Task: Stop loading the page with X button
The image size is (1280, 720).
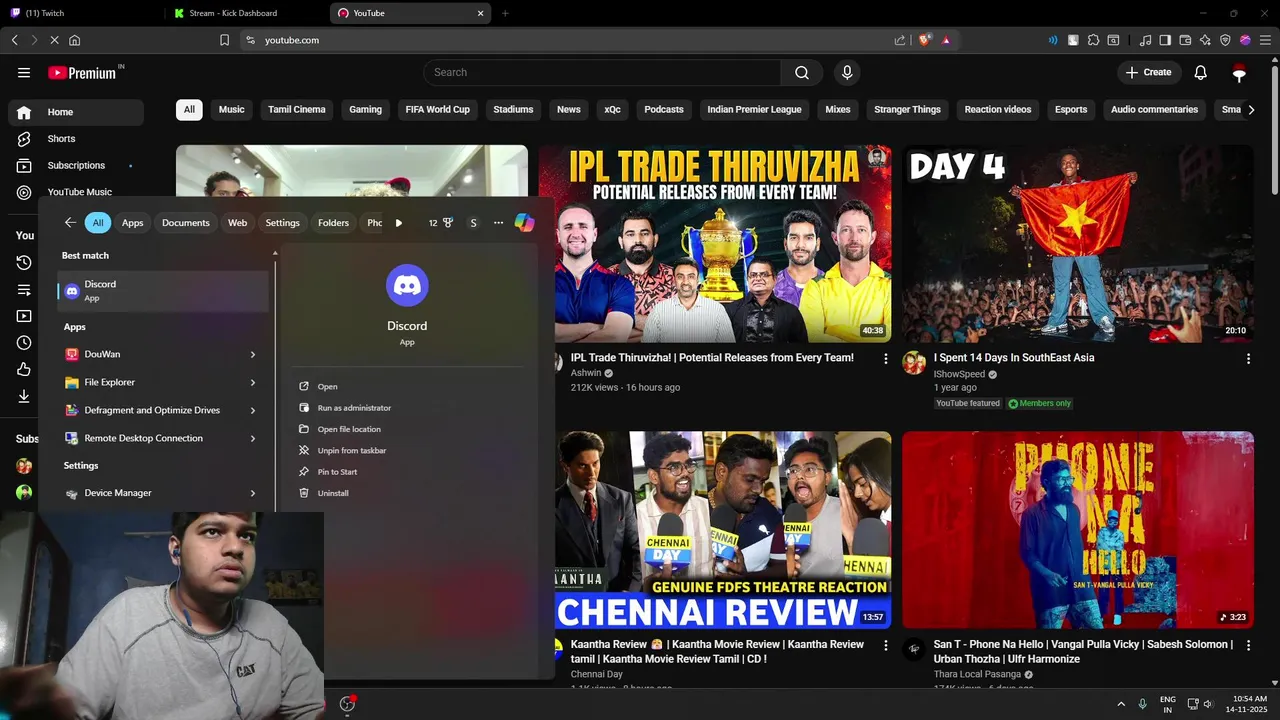Action: point(54,40)
